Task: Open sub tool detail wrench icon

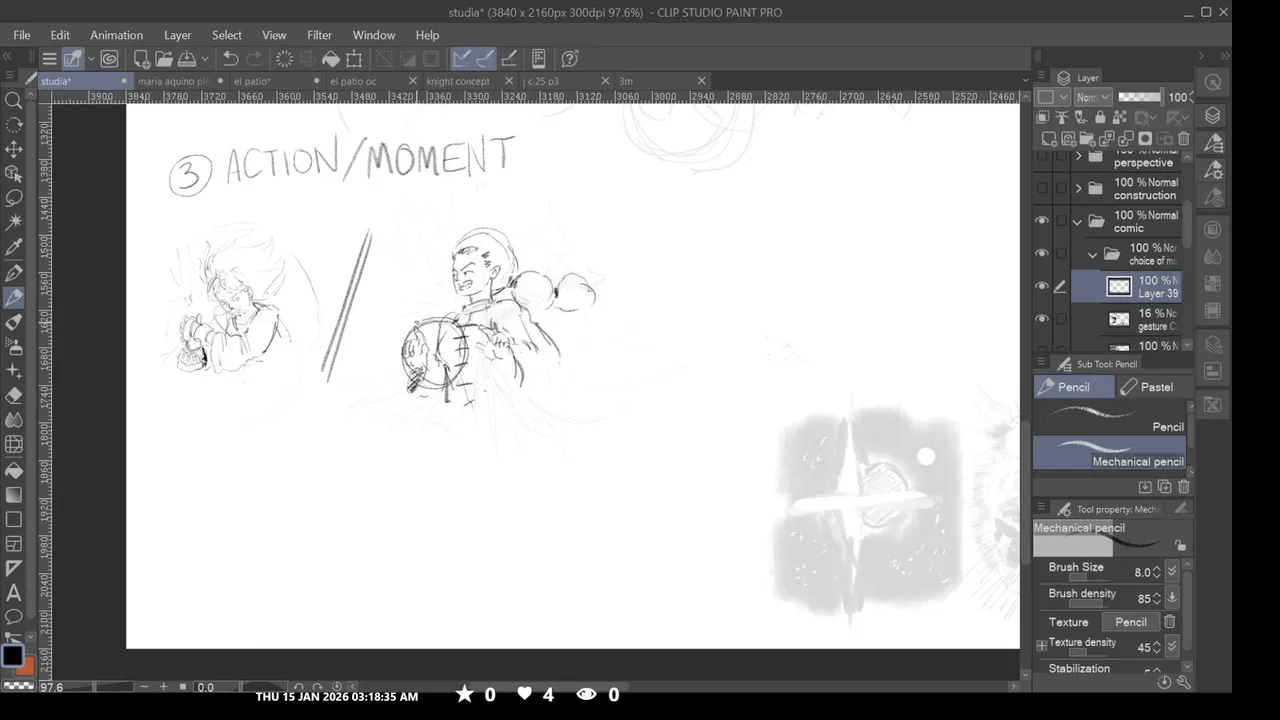Action: click(x=1184, y=682)
